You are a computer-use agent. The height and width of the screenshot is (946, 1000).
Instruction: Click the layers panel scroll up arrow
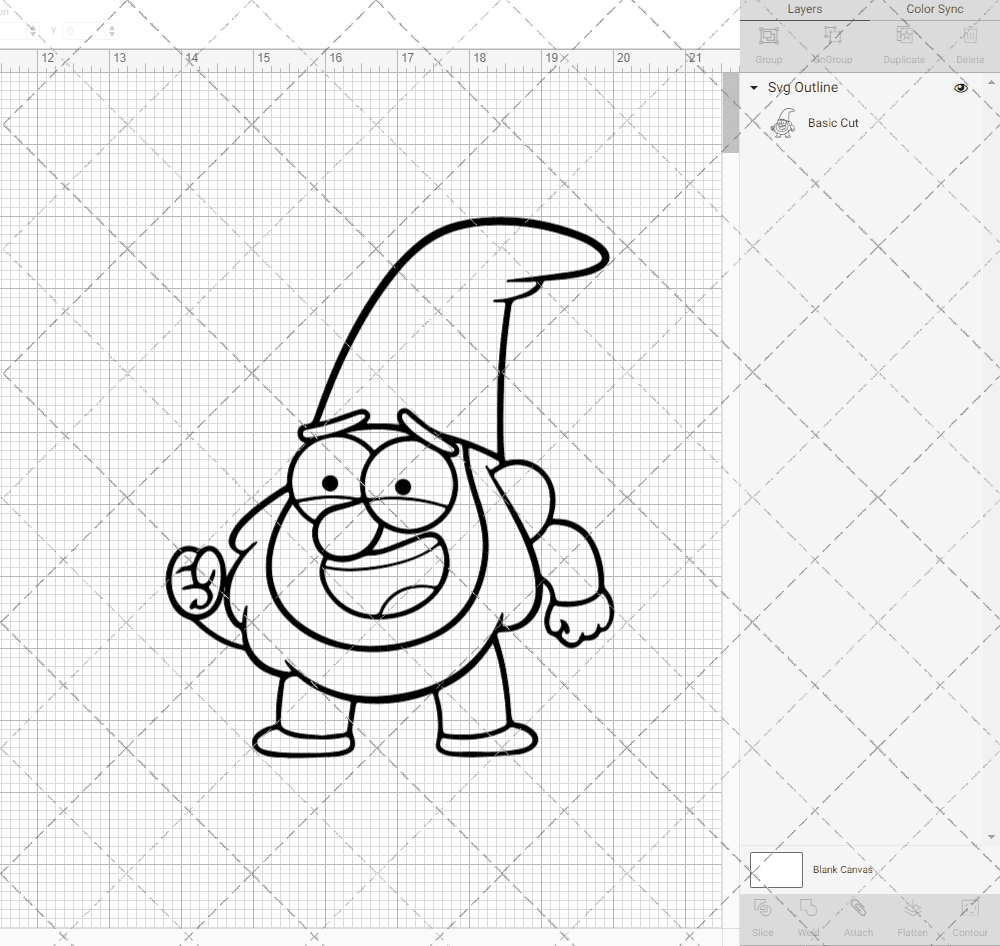(x=990, y=83)
